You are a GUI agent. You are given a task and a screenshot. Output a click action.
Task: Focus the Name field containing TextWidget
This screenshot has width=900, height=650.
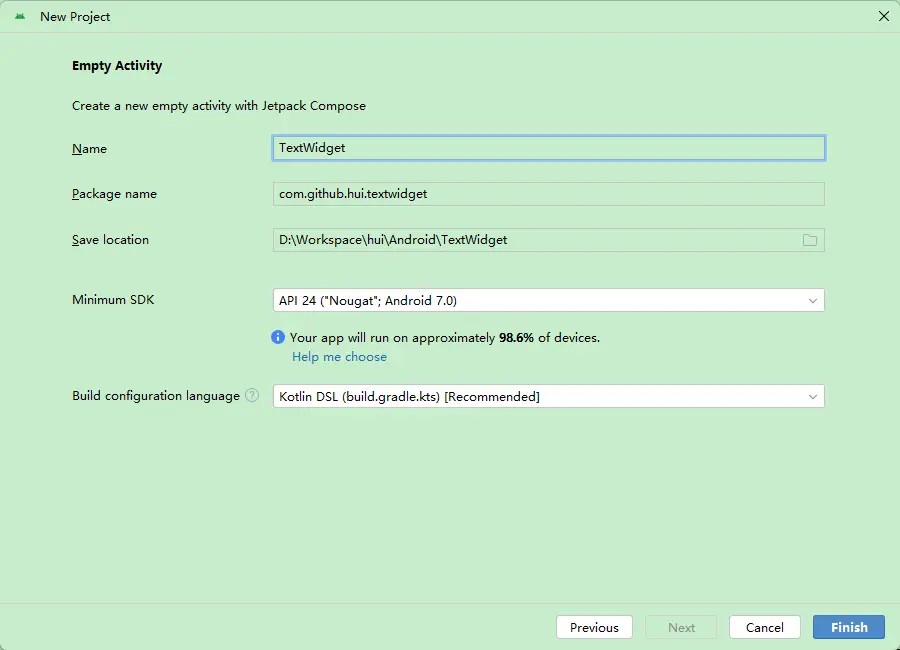pyautogui.click(x=548, y=148)
